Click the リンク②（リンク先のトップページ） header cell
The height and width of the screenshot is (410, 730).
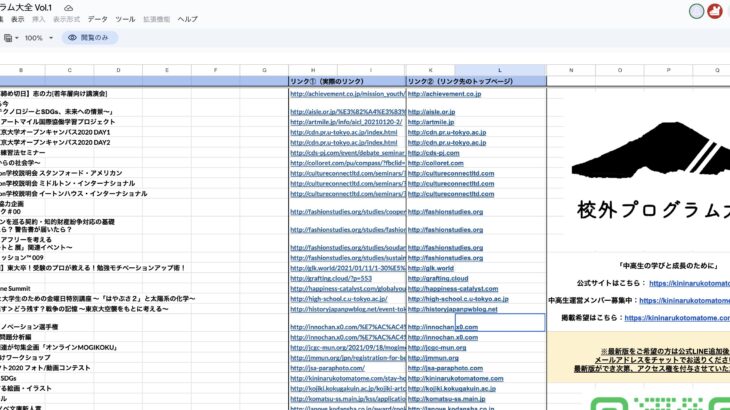[476, 81]
